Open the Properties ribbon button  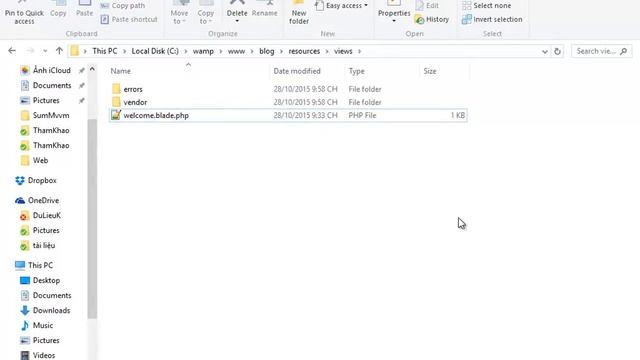tap(394, 12)
